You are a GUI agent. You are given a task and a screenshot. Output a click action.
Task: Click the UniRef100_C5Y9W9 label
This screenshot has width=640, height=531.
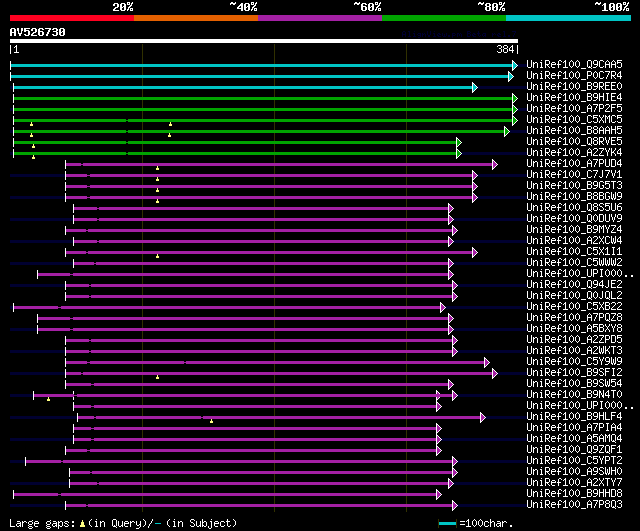pyautogui.click(x=574, y=362)
